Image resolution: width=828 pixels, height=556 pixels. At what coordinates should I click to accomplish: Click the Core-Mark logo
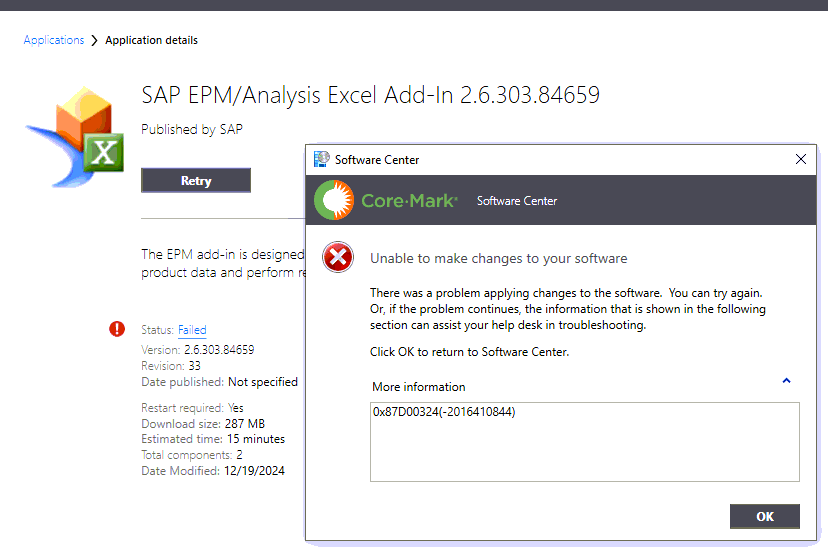coord(386,200)
